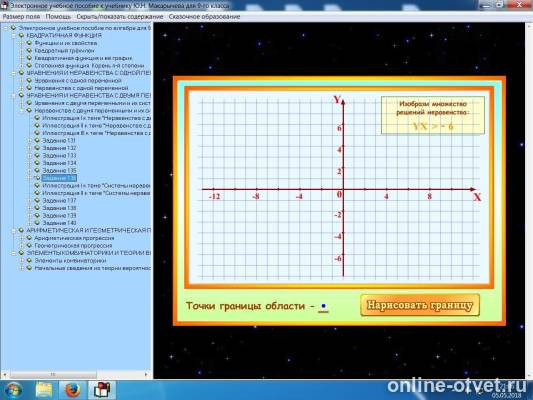Expand the Функции и их свойства node
This screenshot has height=400, width=533.
click(21, 43)
